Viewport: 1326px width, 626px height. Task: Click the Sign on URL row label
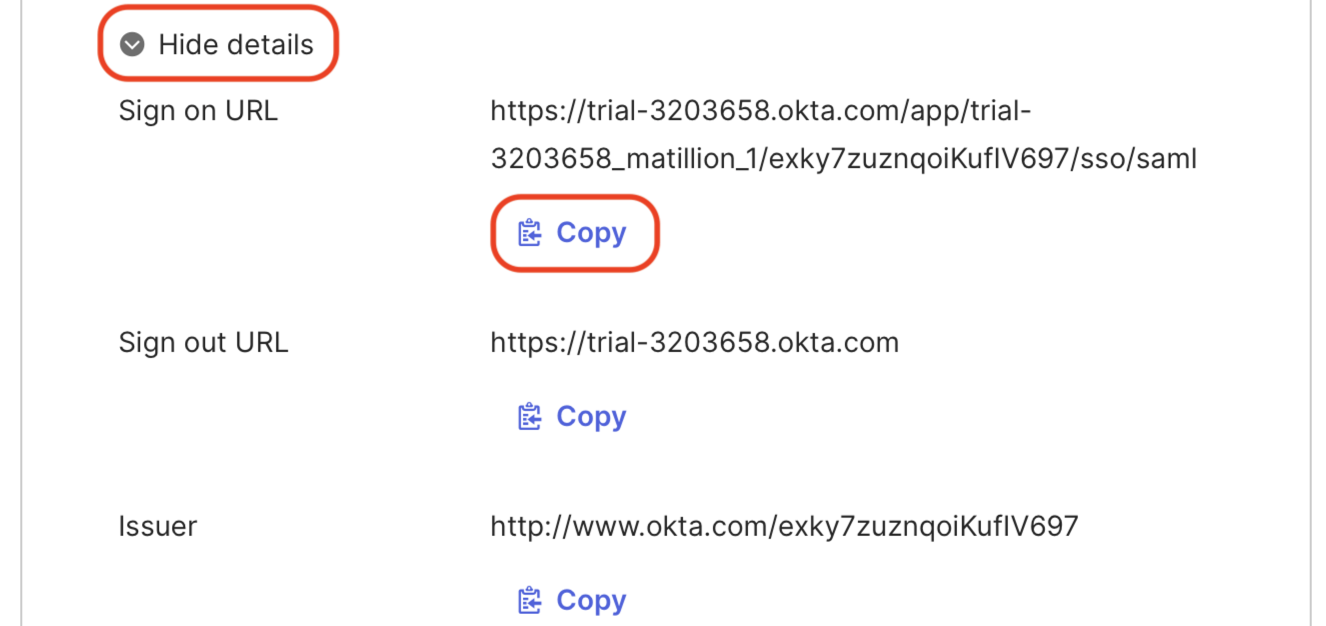[x=198, y=111]
